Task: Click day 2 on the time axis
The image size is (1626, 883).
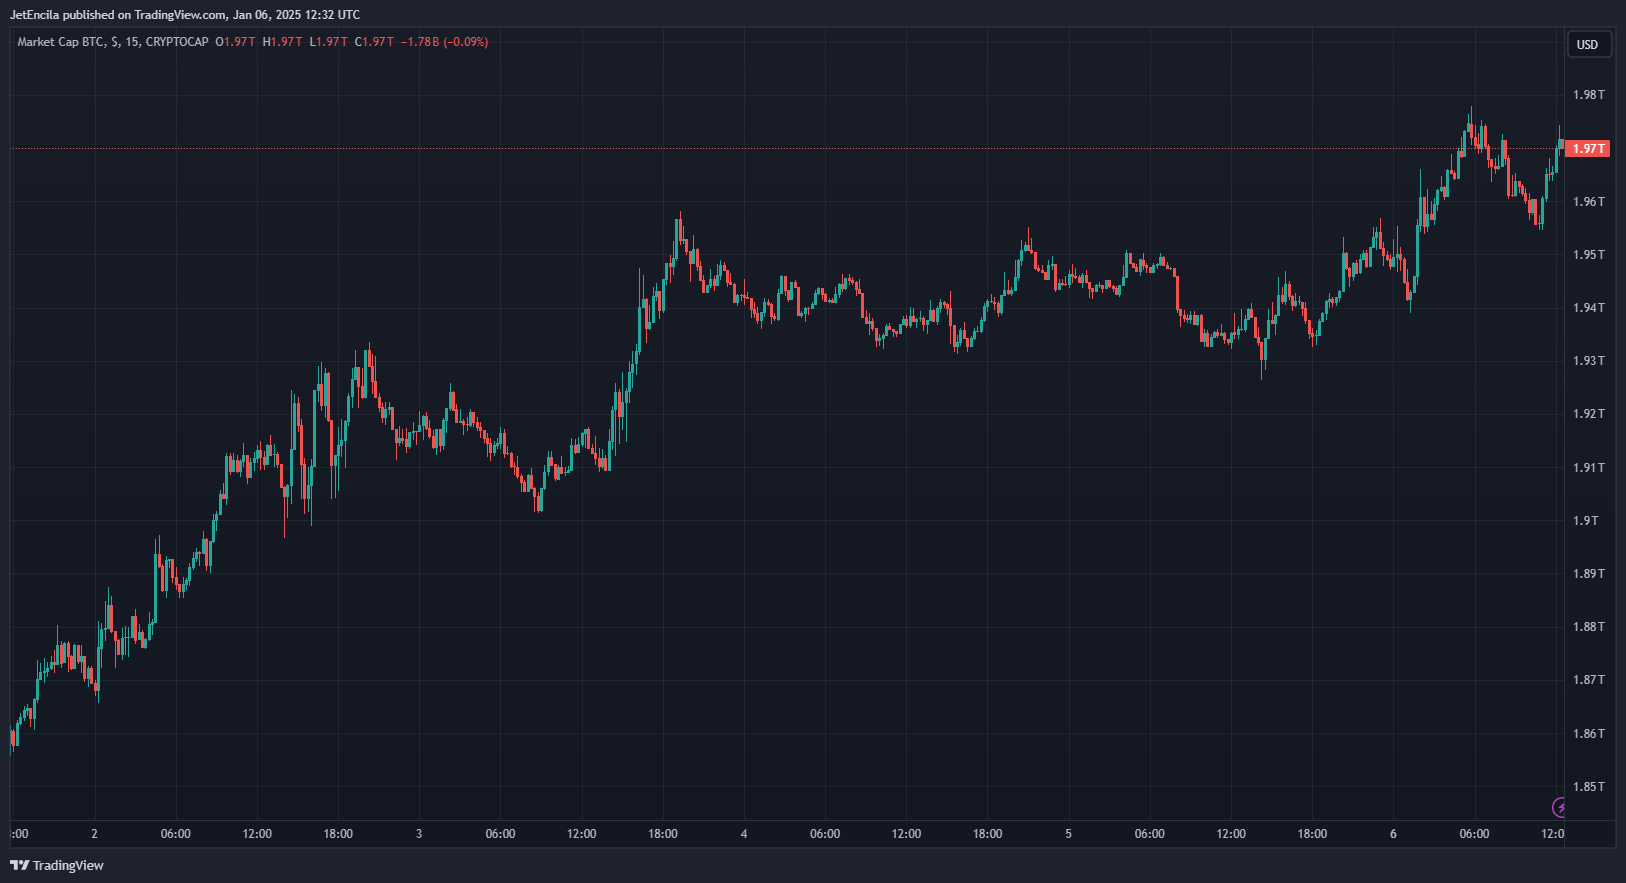Action: coord(94,834)
